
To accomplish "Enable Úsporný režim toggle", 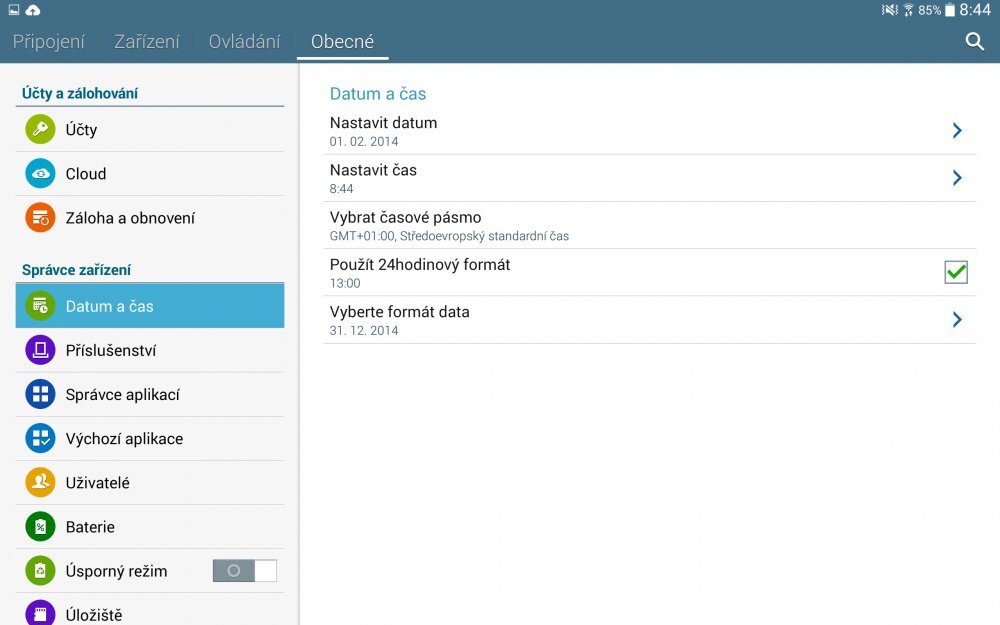I will [x=245, y=570].
